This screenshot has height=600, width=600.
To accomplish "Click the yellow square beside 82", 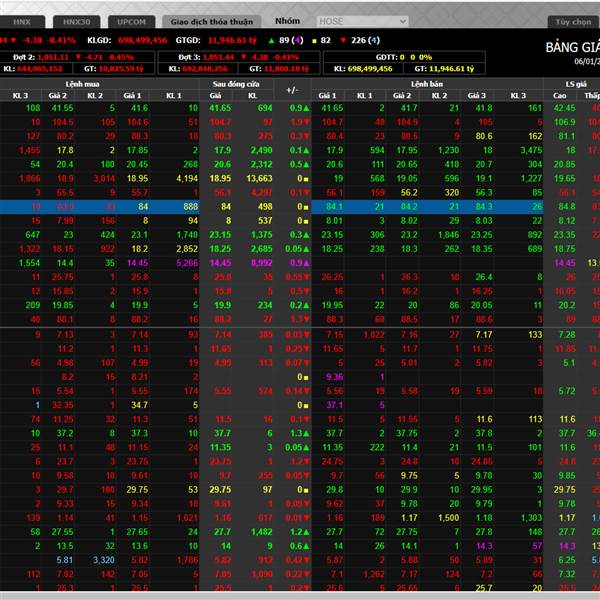I will (314, 41).
